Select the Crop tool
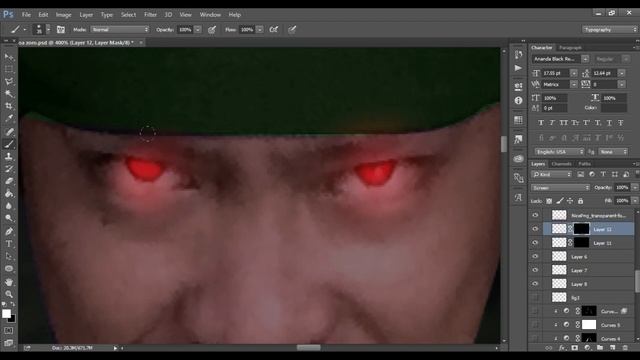 pos(9,106)
